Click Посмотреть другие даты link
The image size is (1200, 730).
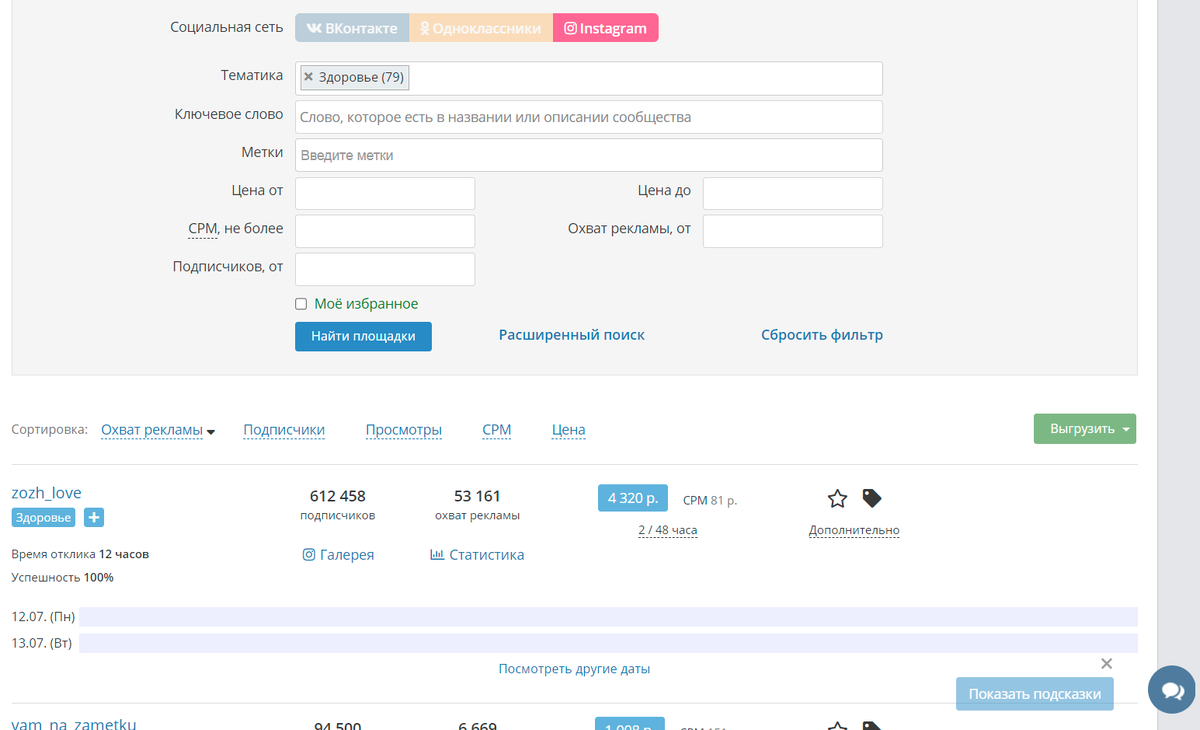pos(574,668)
